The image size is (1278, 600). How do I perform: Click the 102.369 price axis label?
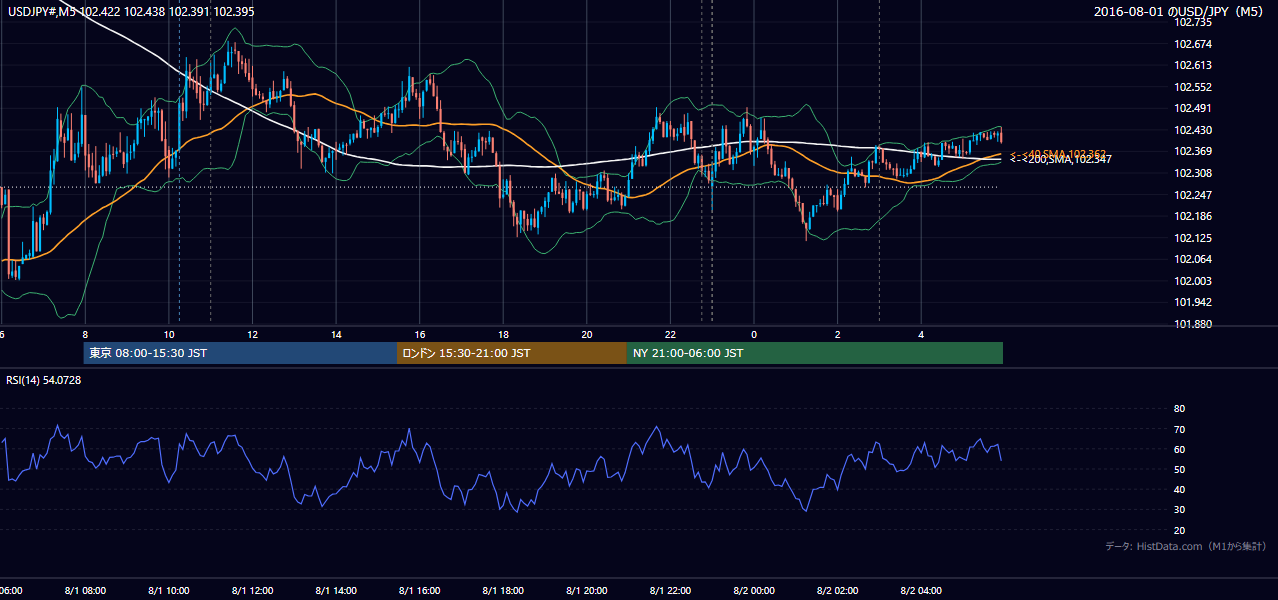pyautogui.click(x=1194, y=151)
